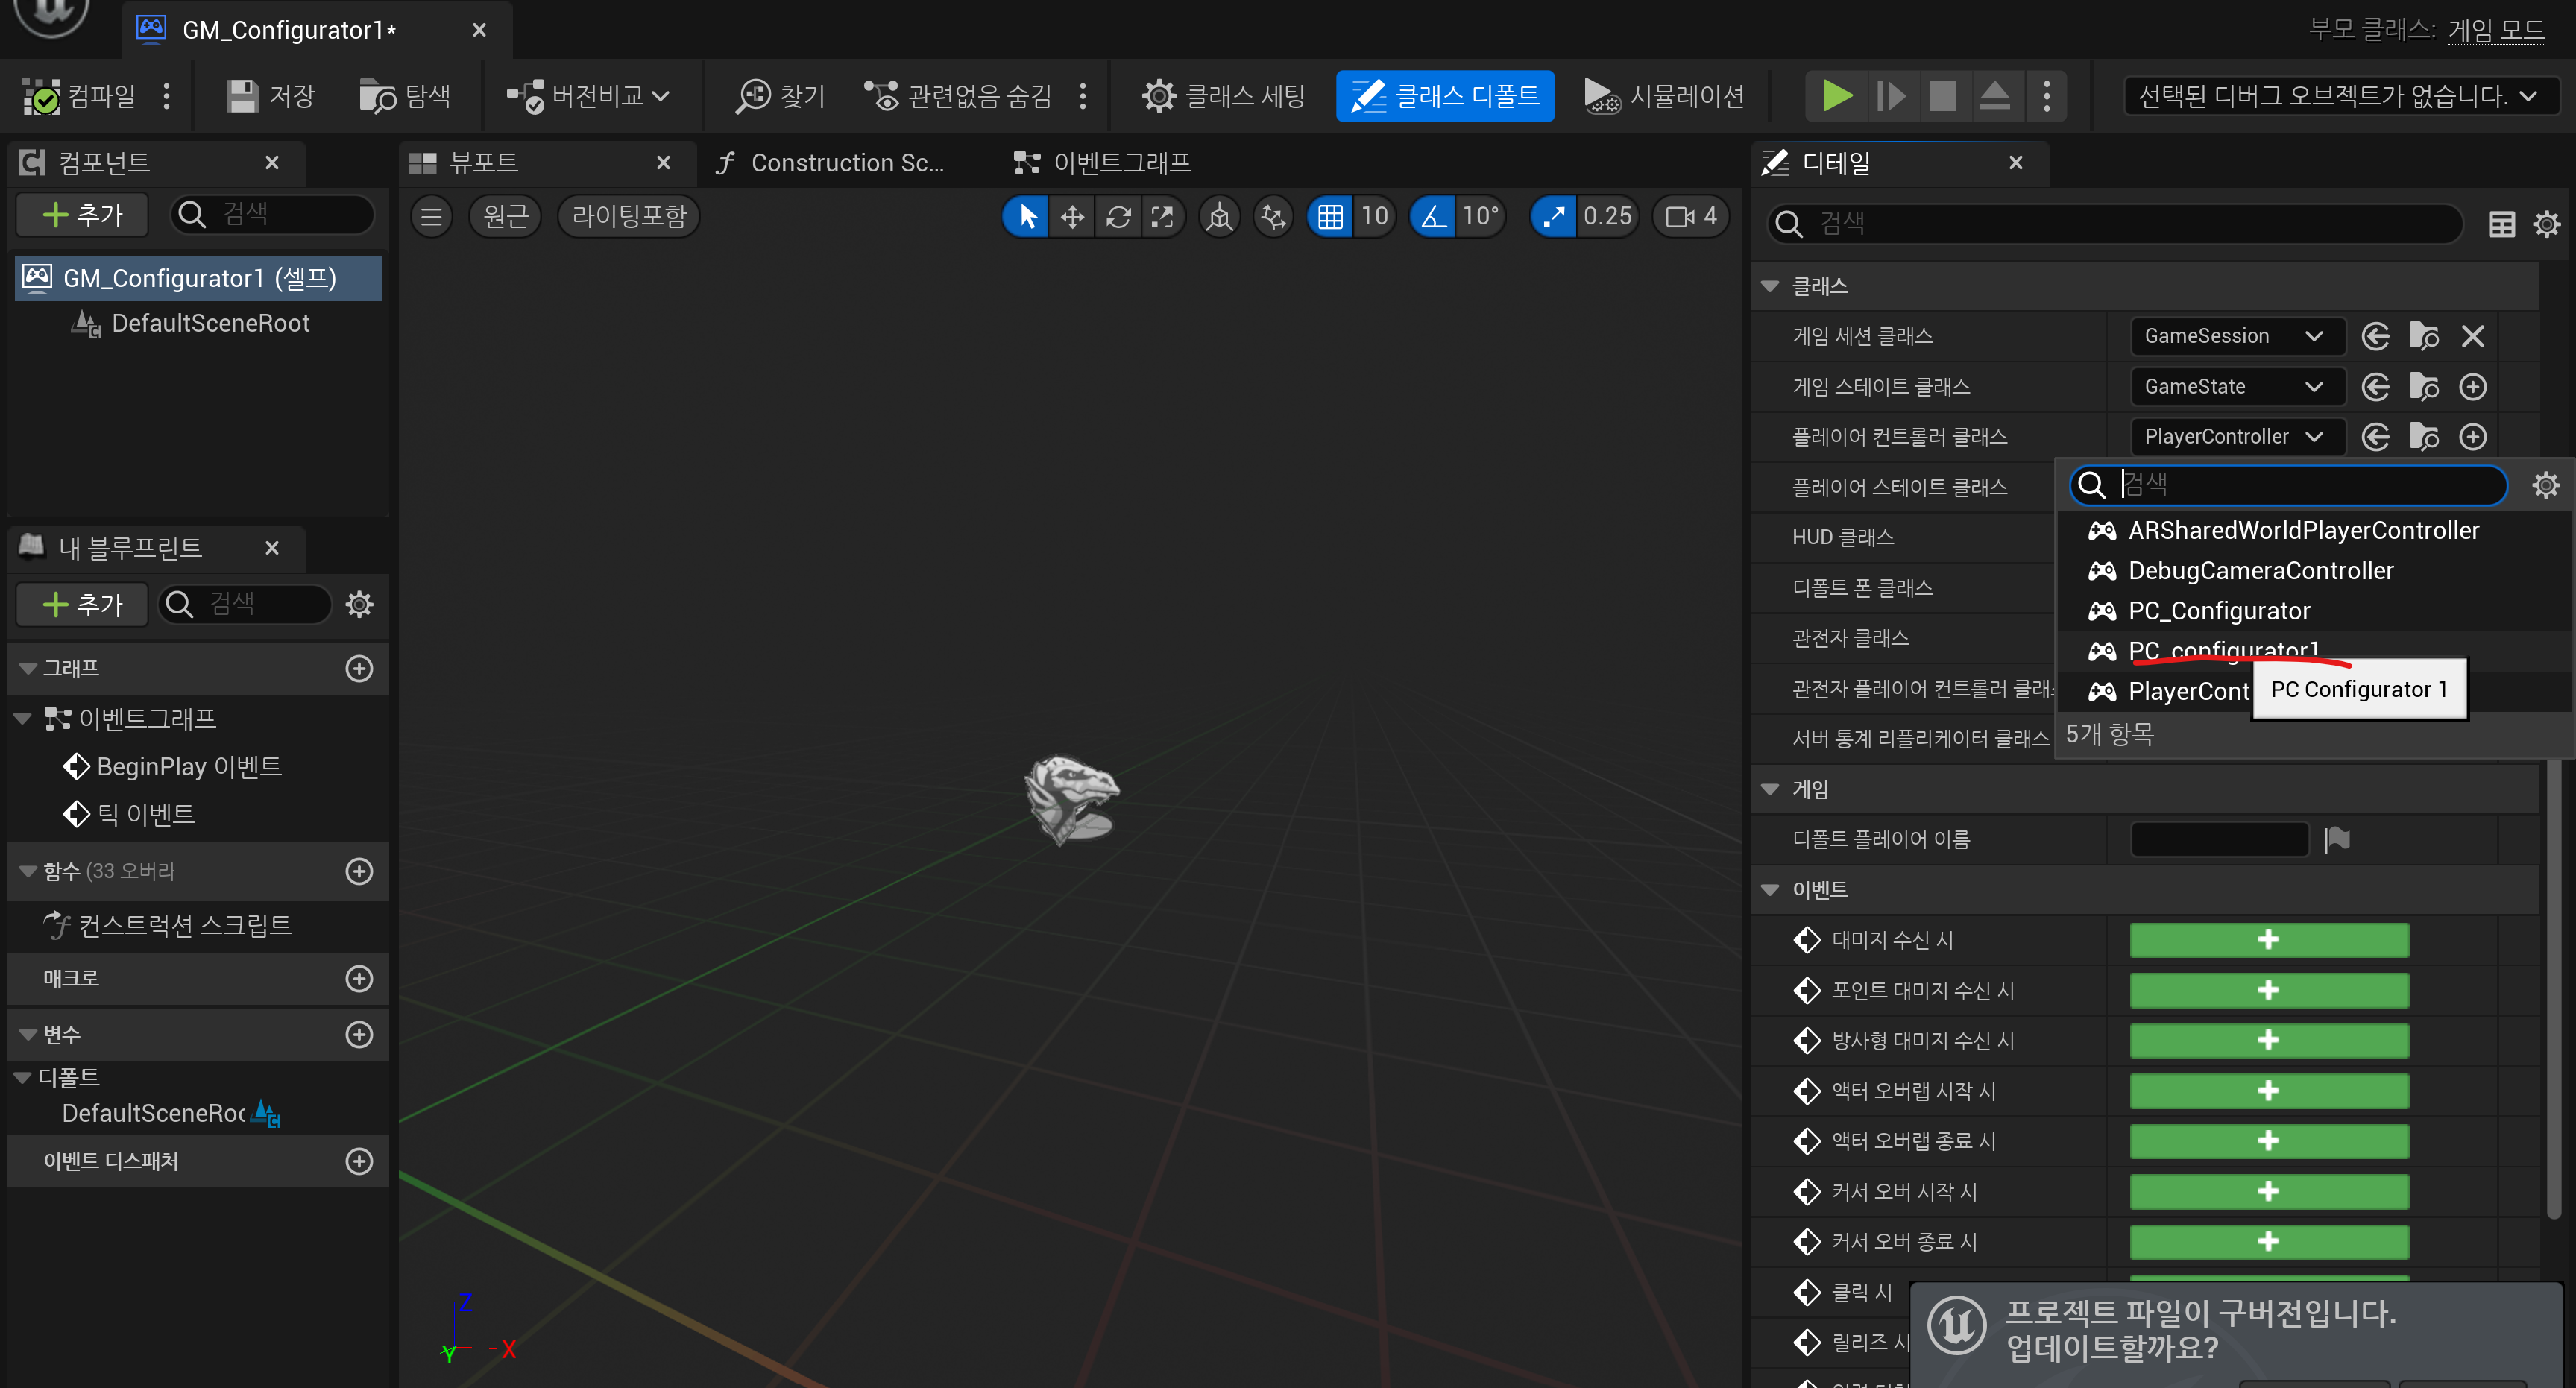Open camera speed setting 4
Screen dimensions: 2576x1388
pos(1691,216)
